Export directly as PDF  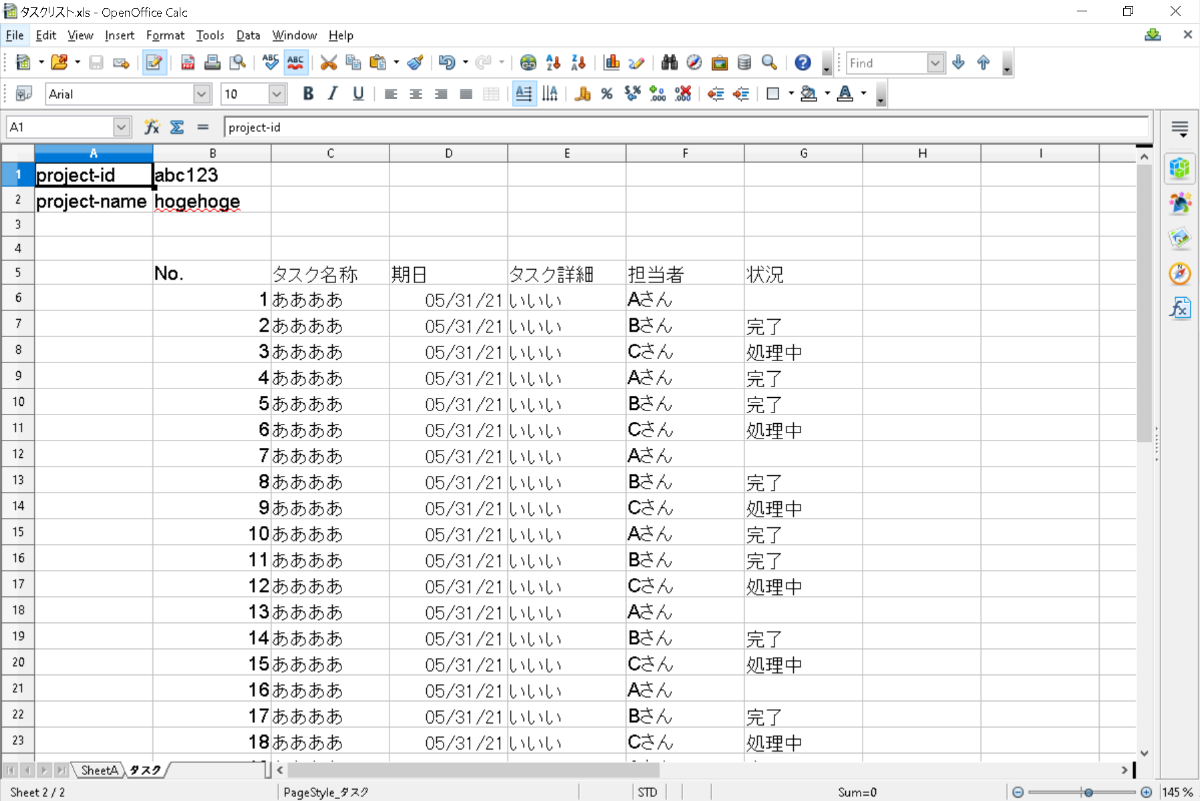[x=187, y=62]
